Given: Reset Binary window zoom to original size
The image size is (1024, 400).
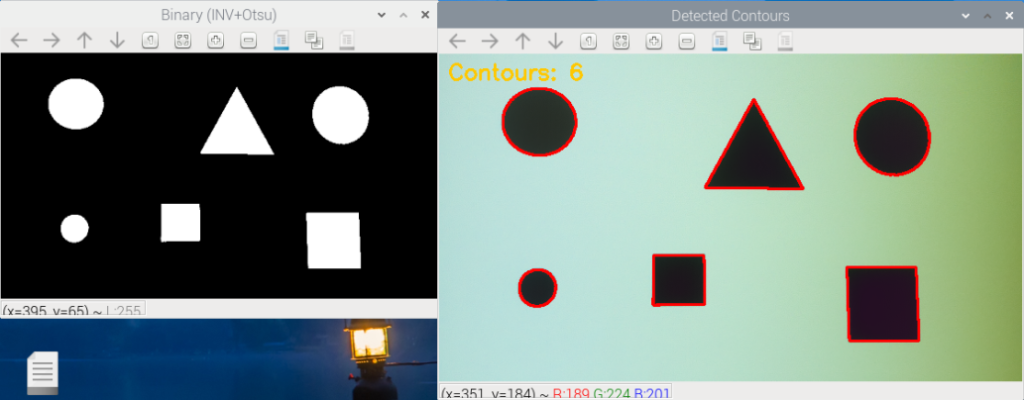Looking at the screenshot, I should 149,40.
